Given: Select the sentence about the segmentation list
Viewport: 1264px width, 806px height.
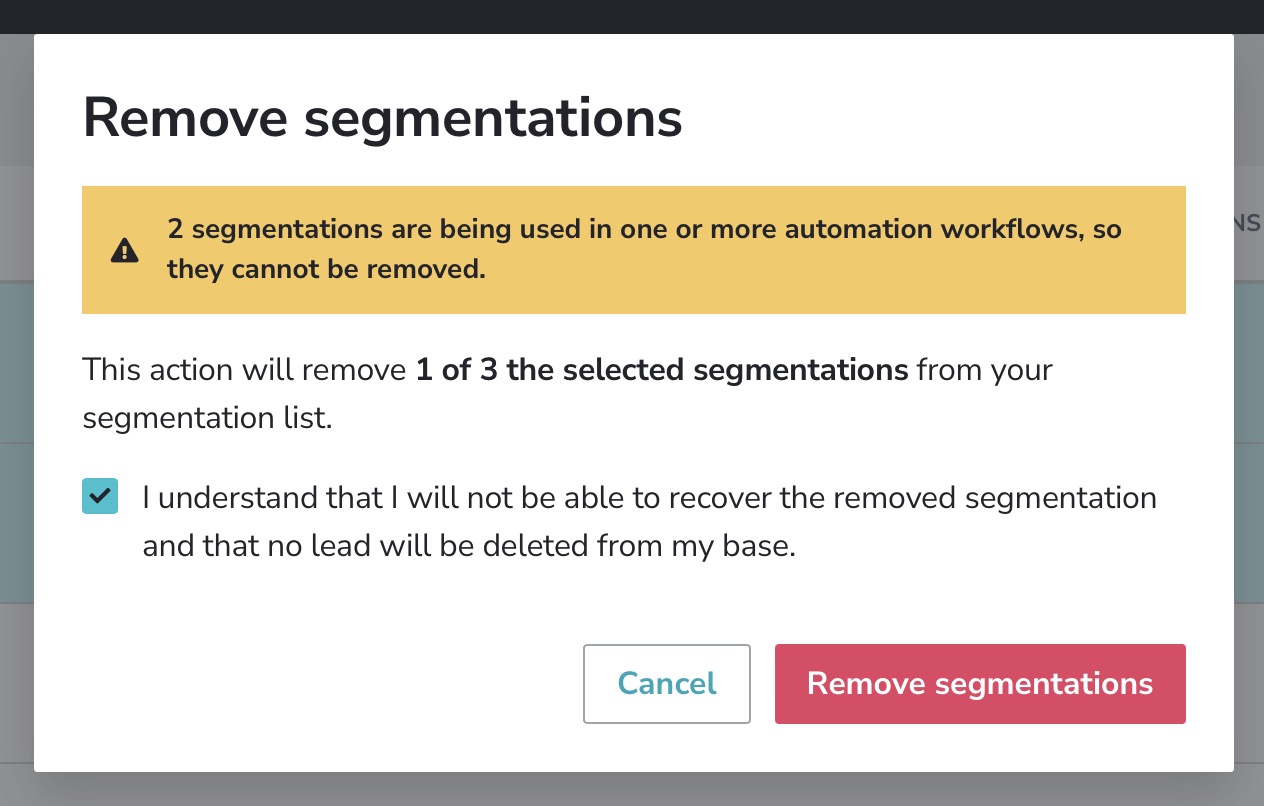Looking at the screenshot, I should click(x=567, y=393).
